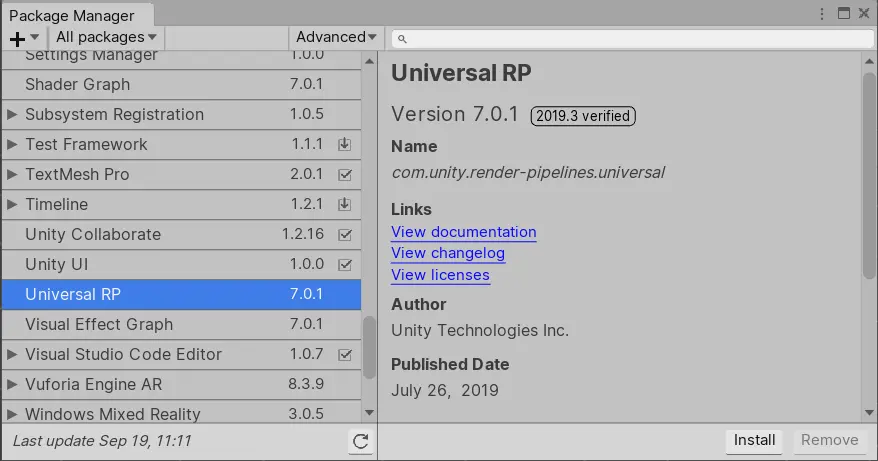
Task: Click the checkmark for Visual Studio Code Editor
Action: tap(345, 355)
